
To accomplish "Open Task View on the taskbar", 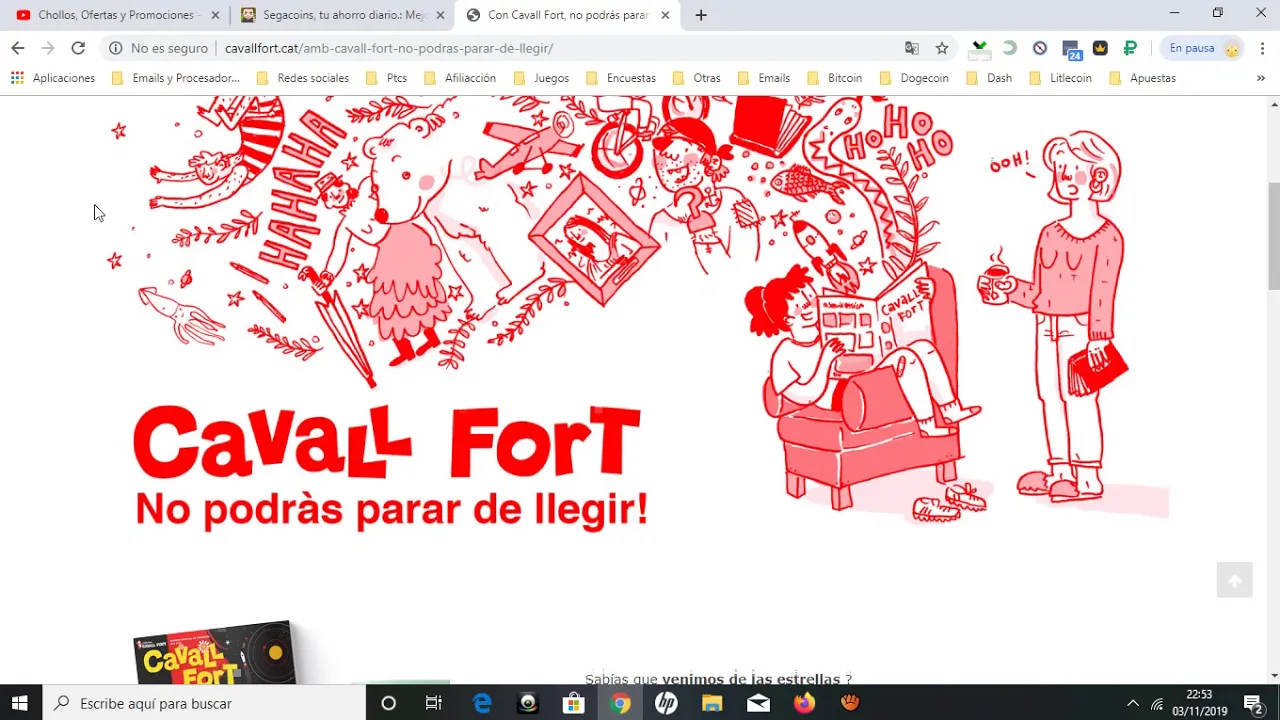I will pyautogui.click(x=434, y=703).
